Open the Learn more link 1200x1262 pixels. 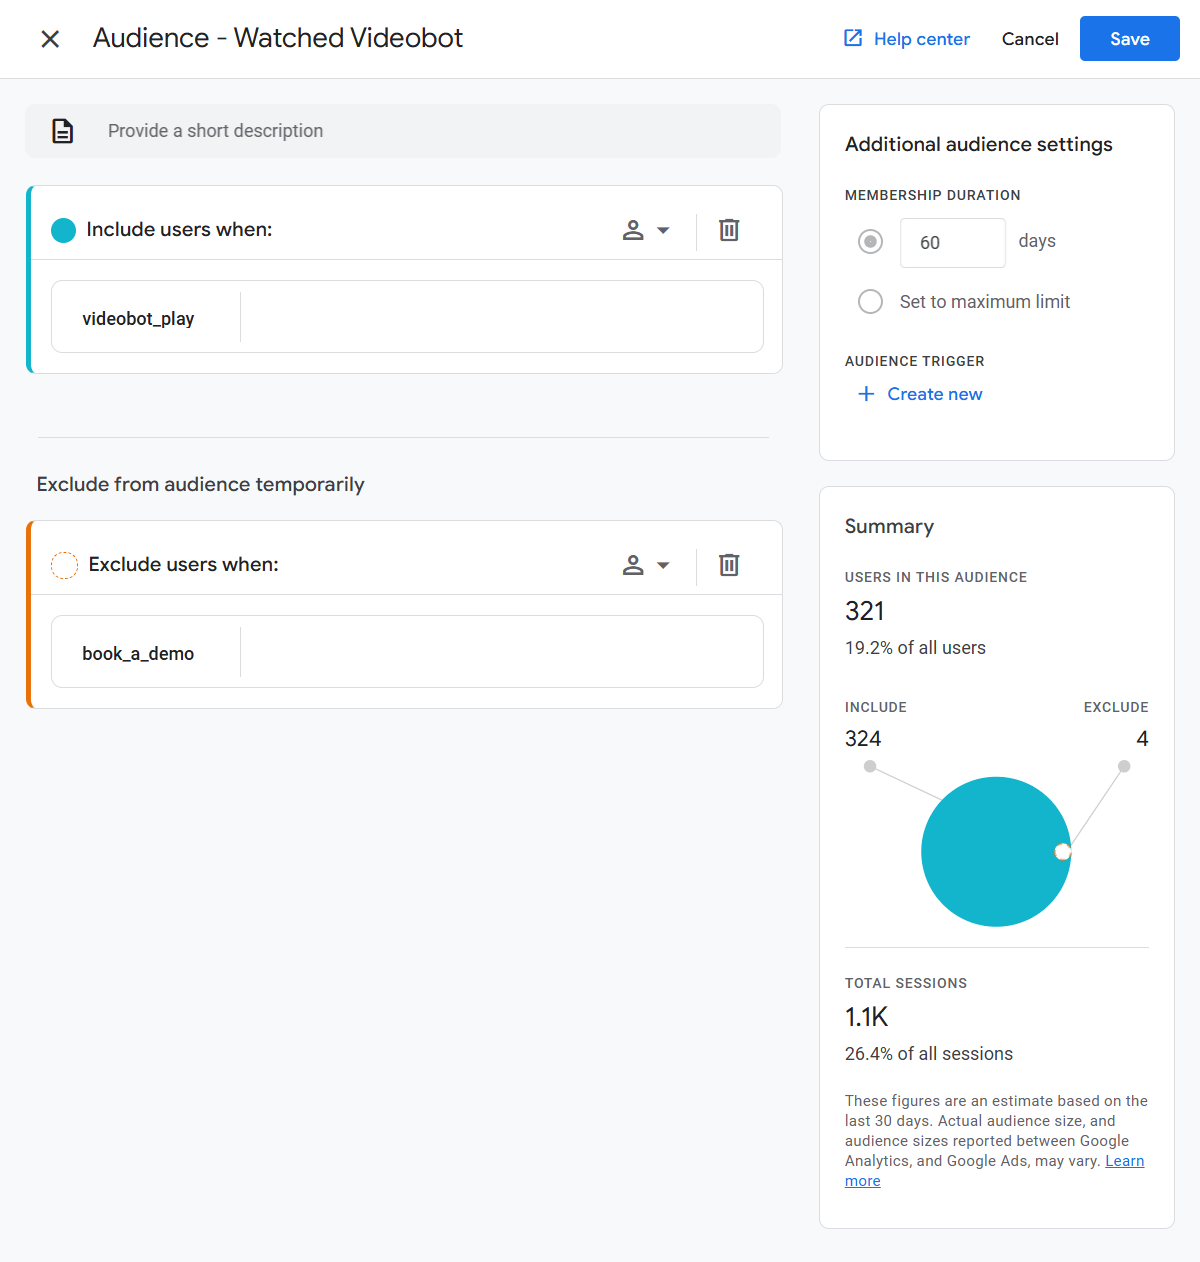coord(1124,1161)
